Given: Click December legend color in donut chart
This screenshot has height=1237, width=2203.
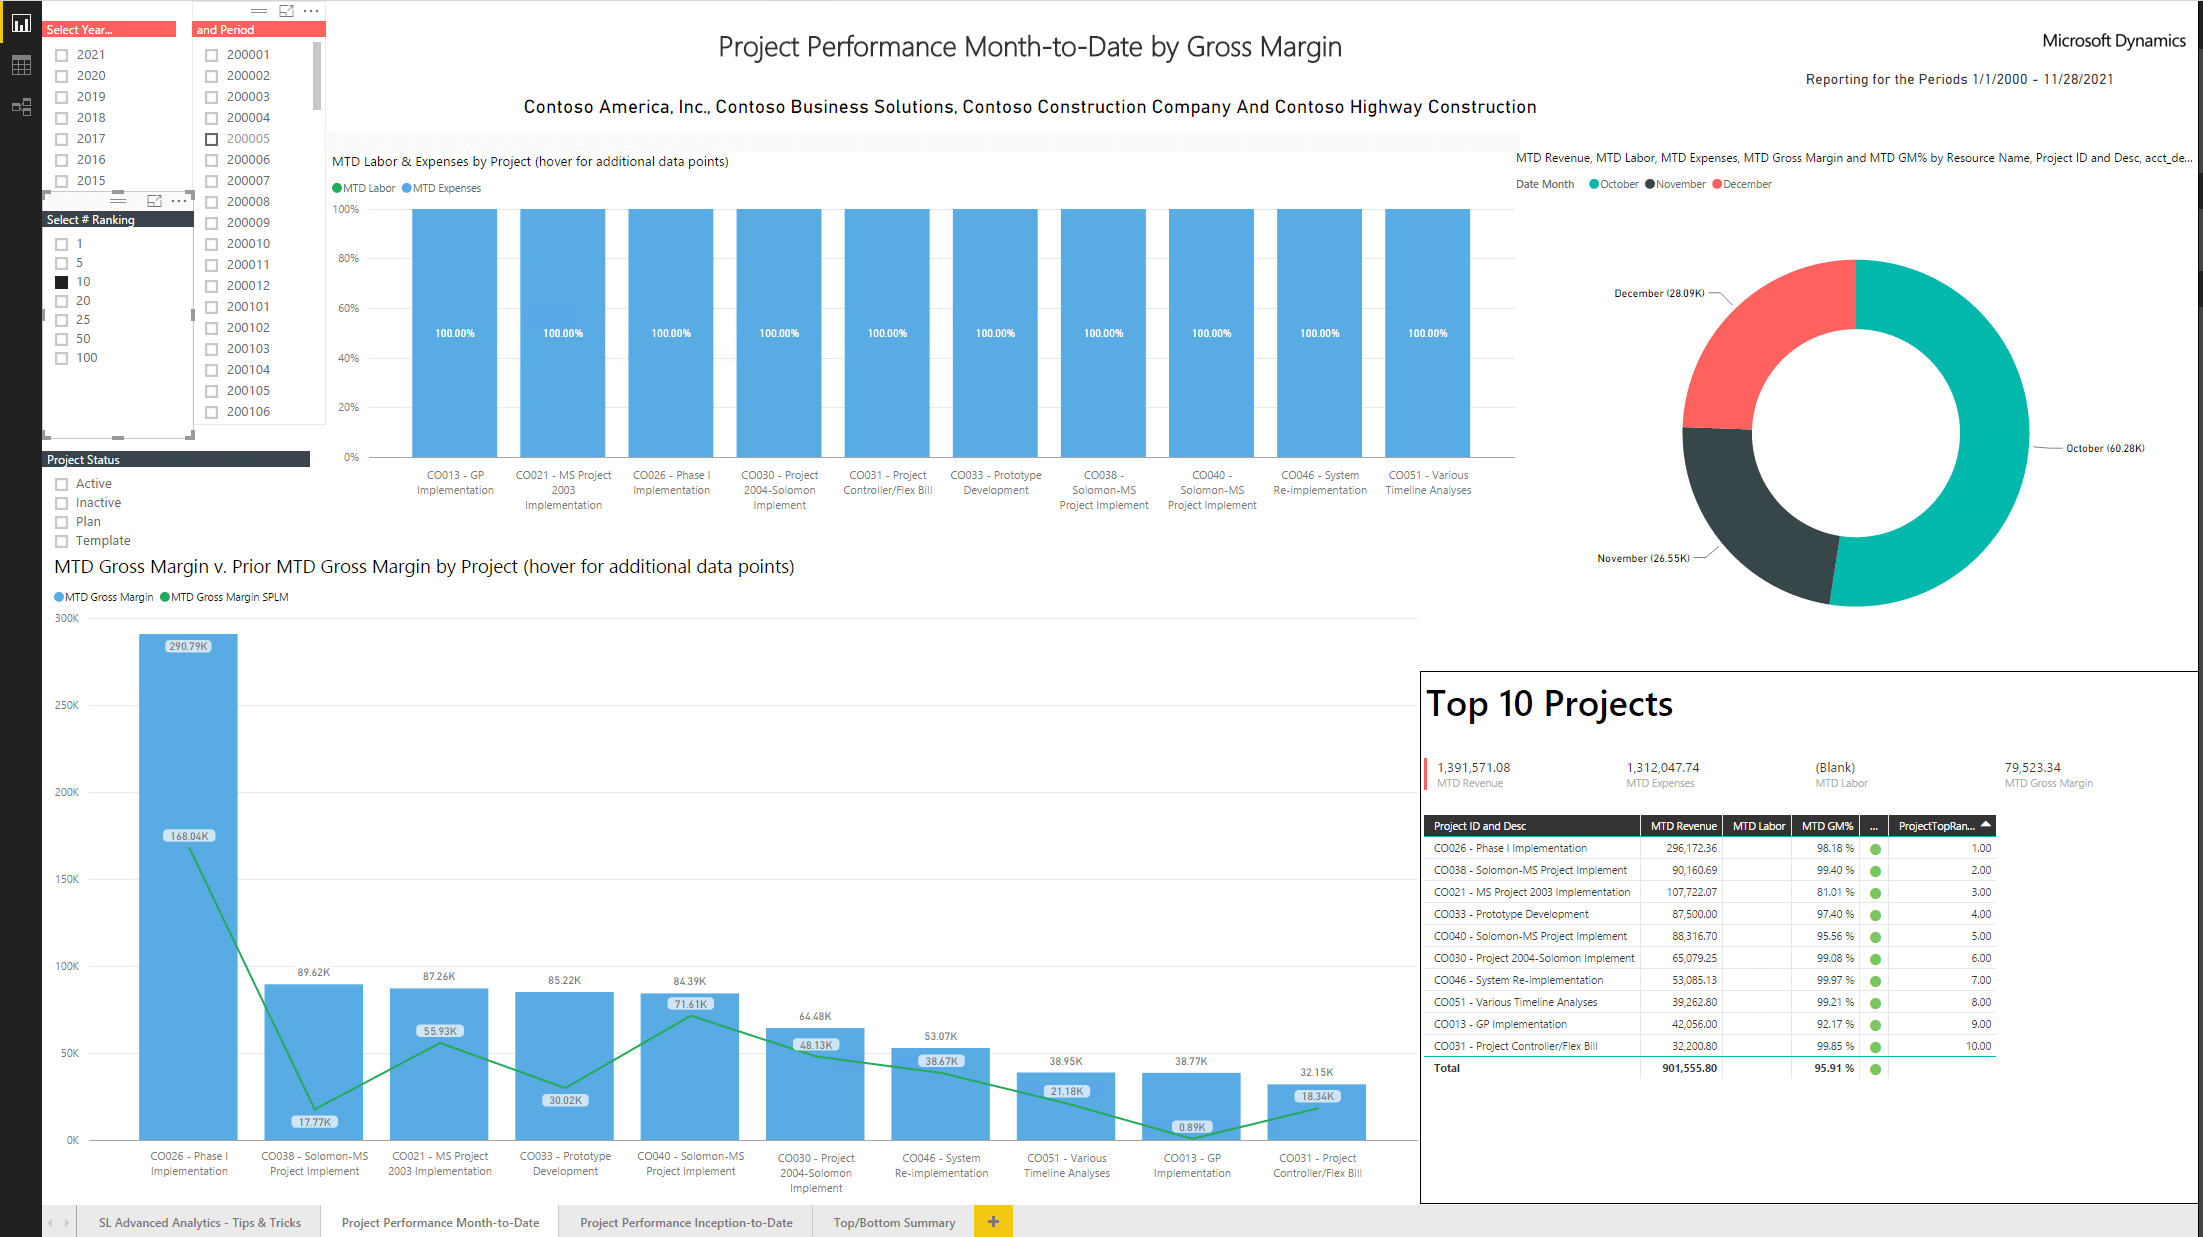Looking at the screenshot, I should [x=1717, y=184].
